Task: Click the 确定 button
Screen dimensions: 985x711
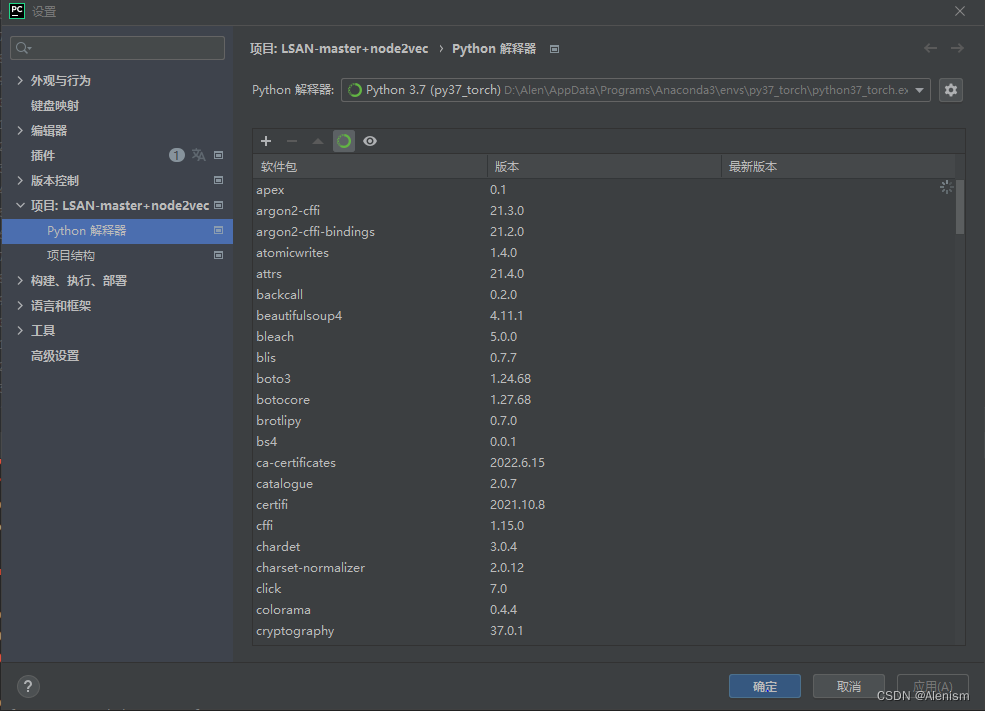Action: click(x=765, y=686)
